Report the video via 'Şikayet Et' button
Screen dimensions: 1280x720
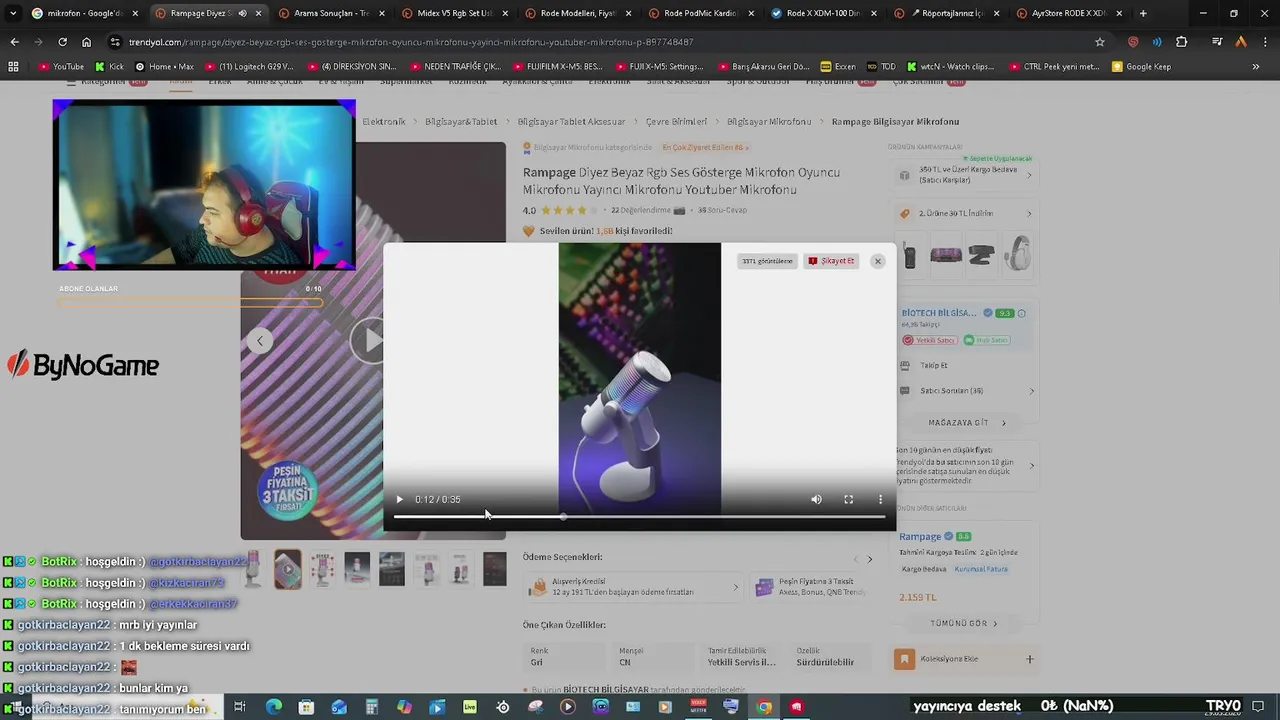coord(831,261)
